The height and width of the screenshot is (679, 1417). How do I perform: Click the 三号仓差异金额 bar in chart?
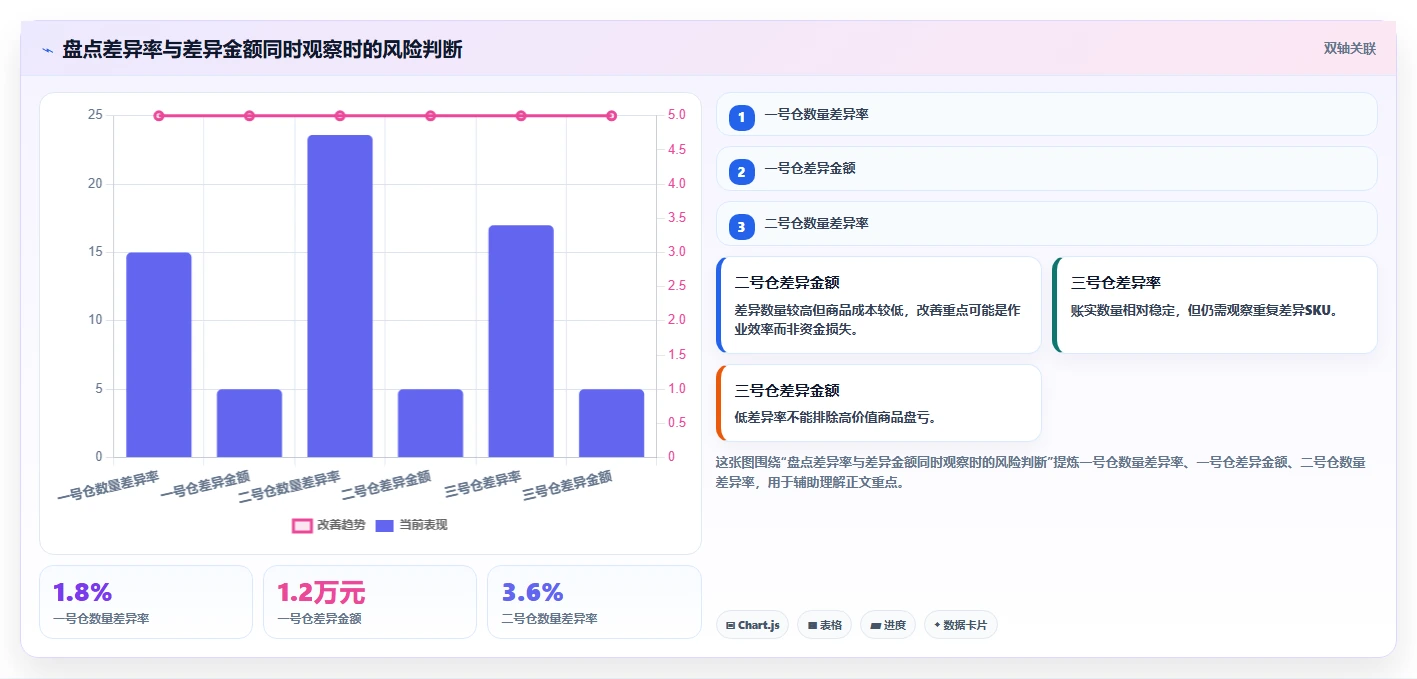point(611,423)
